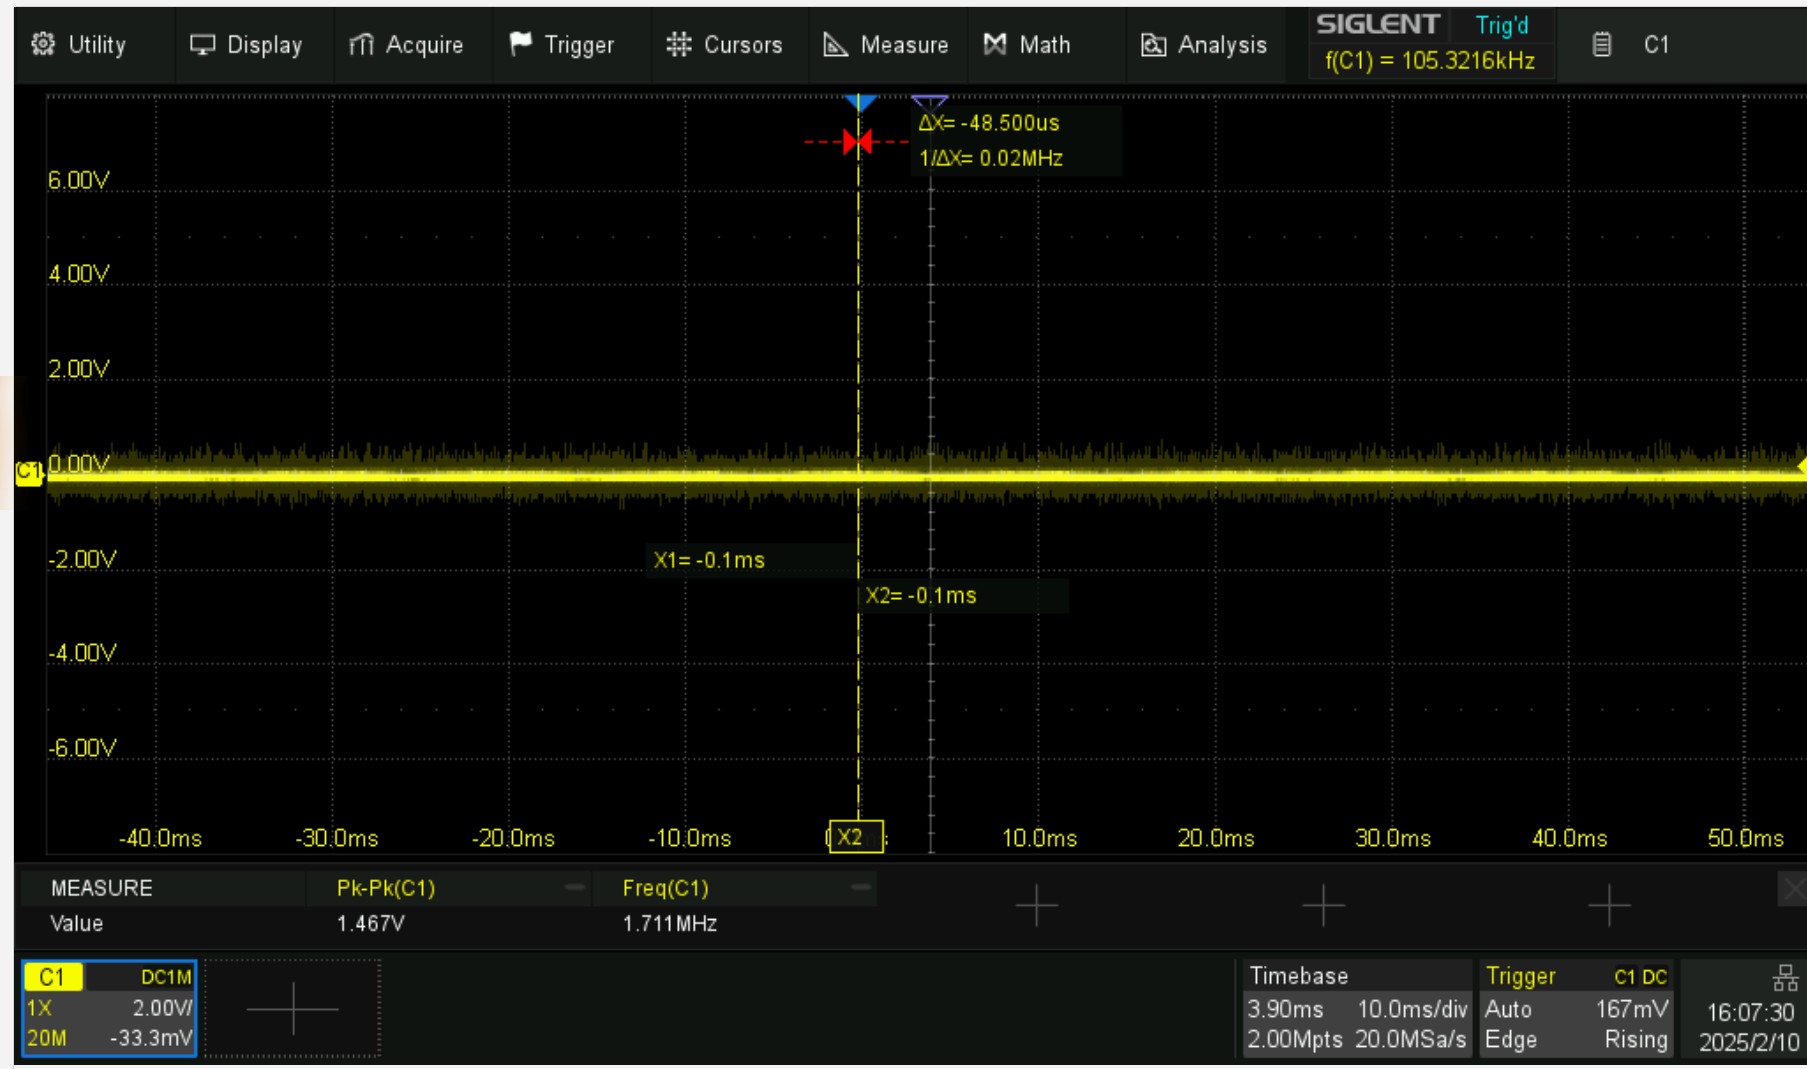The image size is (1807, 1069).
Task: Click the Measure ruler icon
Action: click(835, 44)
